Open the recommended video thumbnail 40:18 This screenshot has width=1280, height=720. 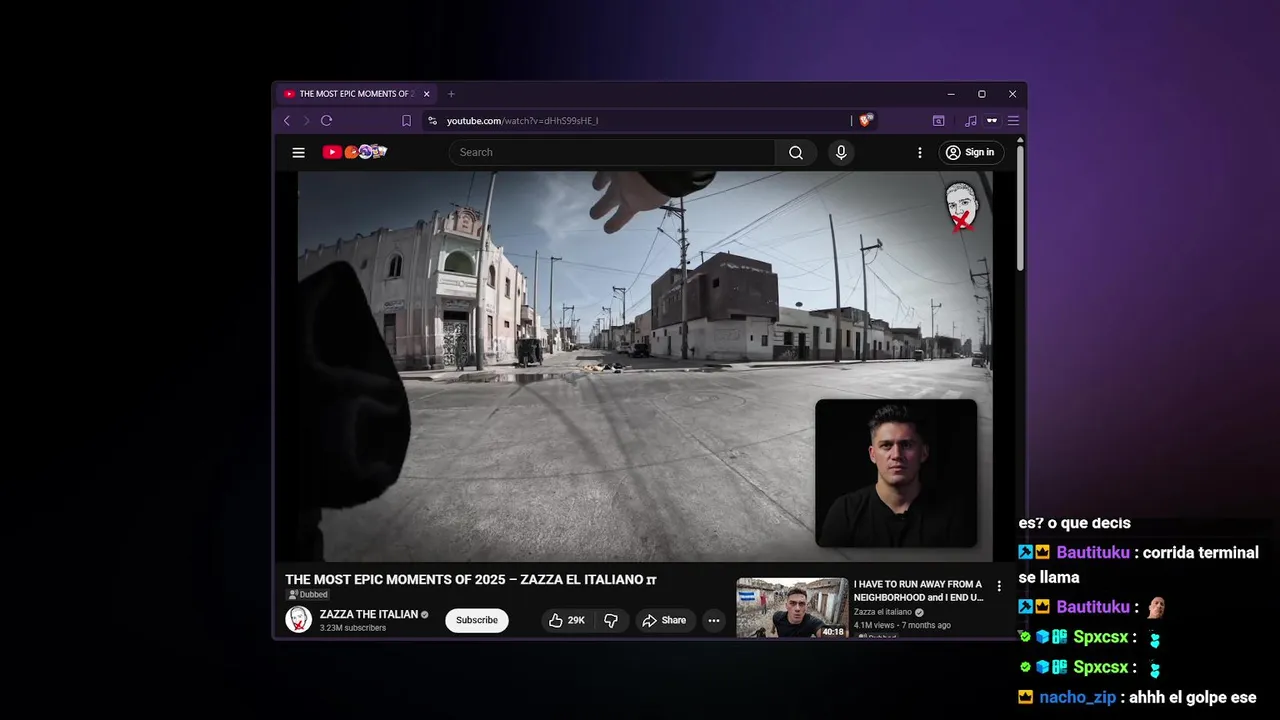click(792, 607)
